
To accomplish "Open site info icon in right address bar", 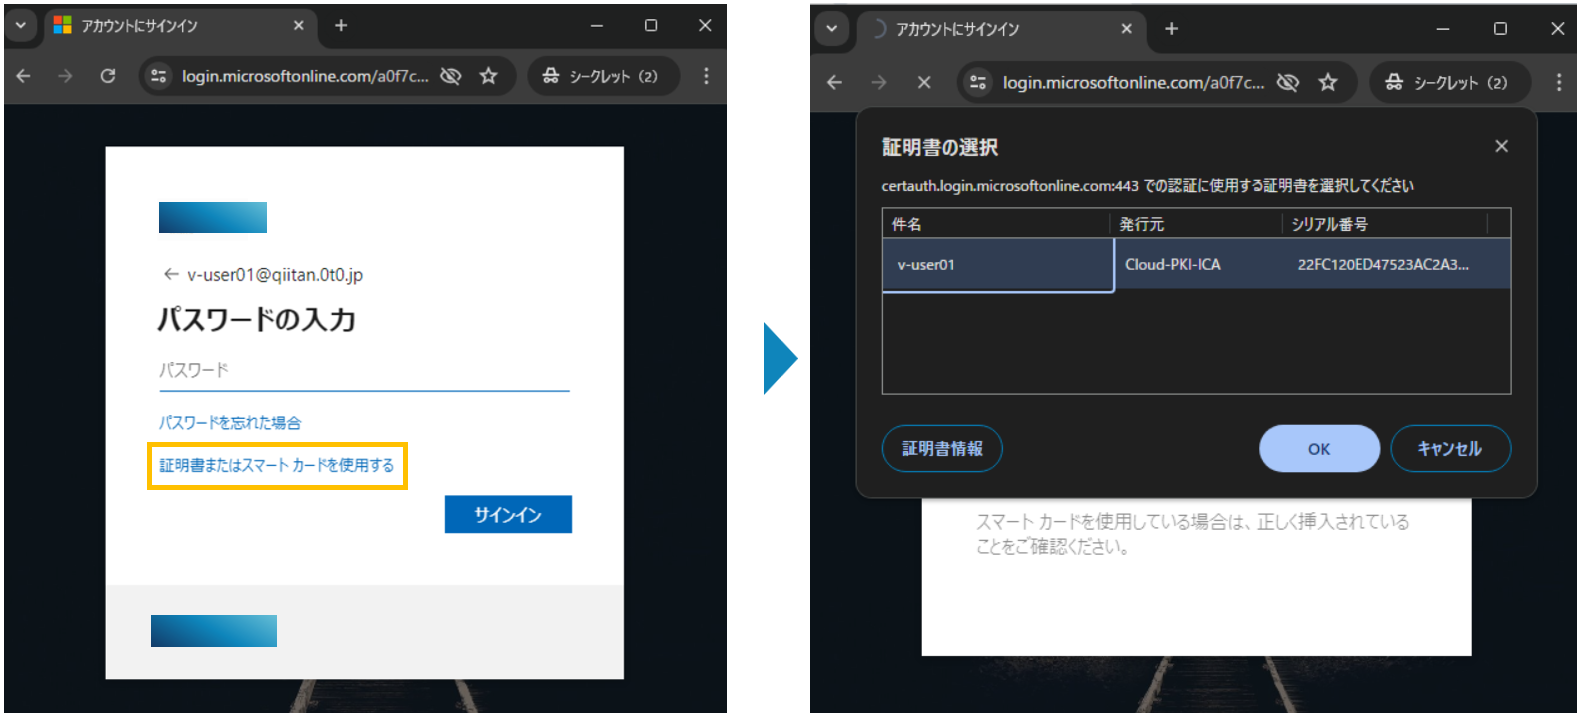I will click(978, 82).
